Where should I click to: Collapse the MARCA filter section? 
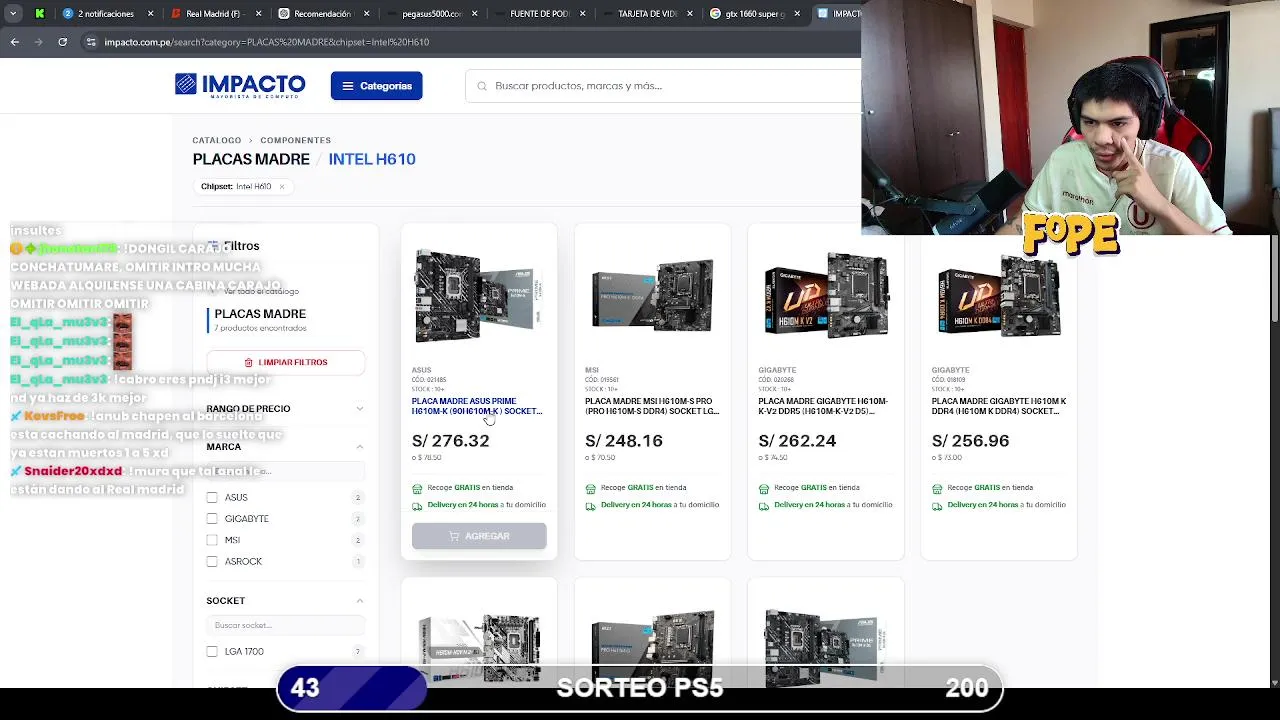coord(360,447)
